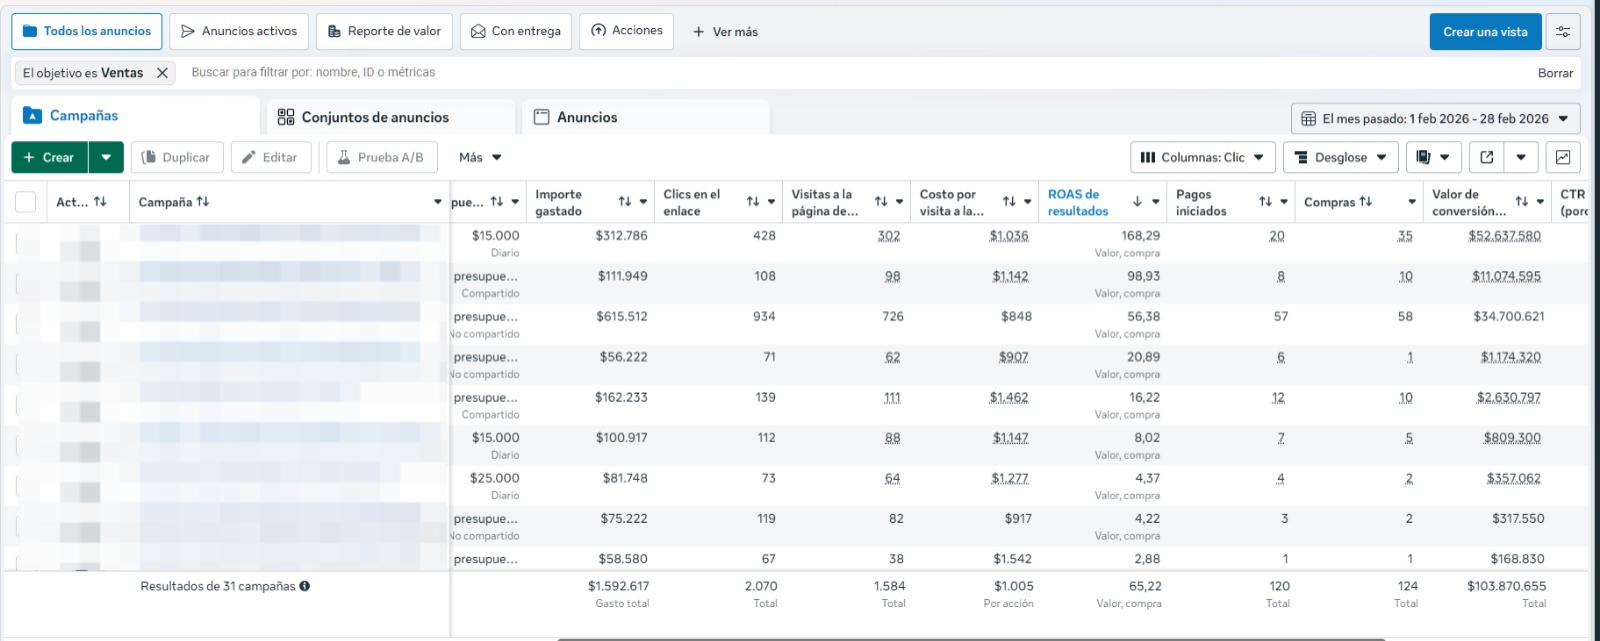Expand the Crear button dropdown arrow
1600x641 pixels.
(x=106, y=157)
